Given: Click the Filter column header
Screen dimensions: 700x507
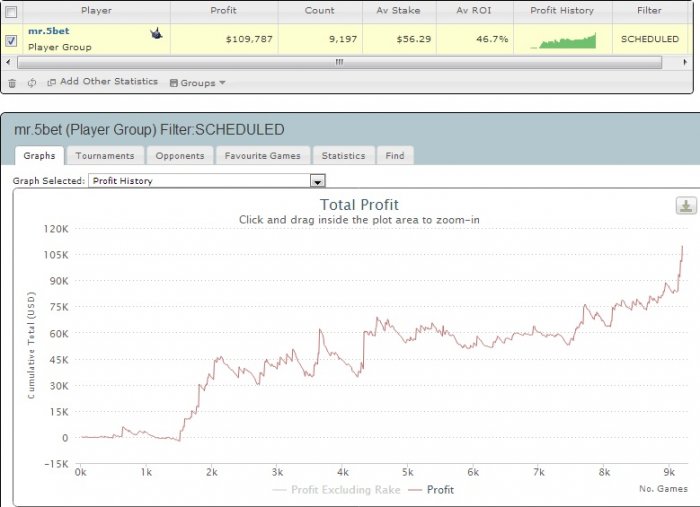Looking at the screenshot, I should click(x=650, y=11).
